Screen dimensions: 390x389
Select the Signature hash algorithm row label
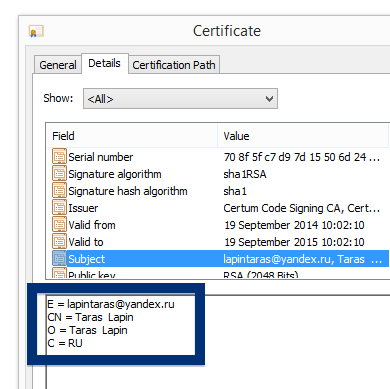(128, 191)
